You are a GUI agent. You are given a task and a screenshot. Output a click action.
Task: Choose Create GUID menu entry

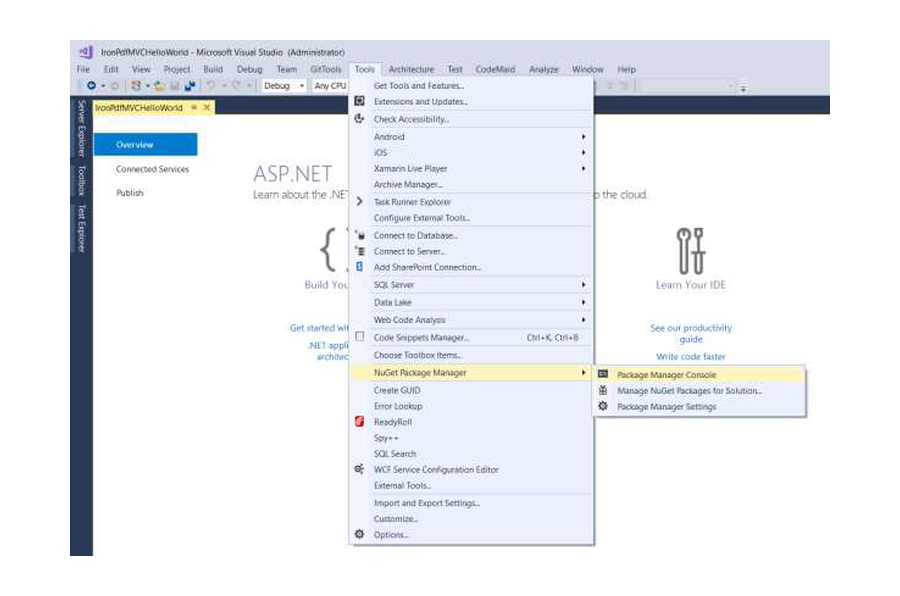(471, 390)
